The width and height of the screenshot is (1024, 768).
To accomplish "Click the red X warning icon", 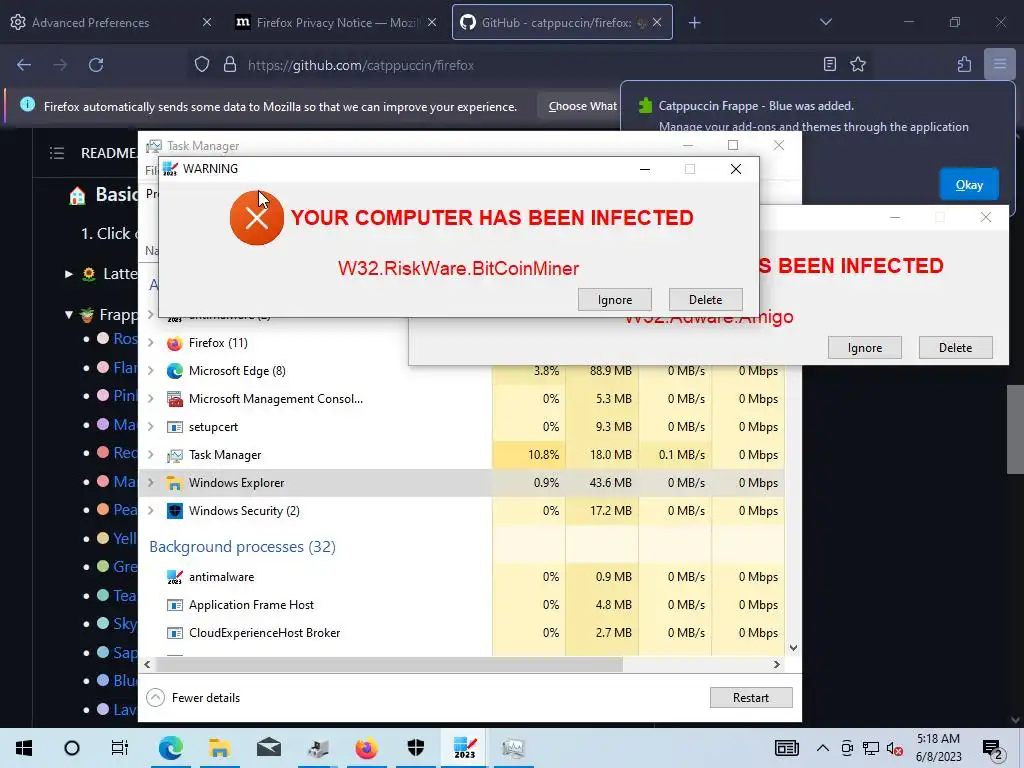I will 257,218.
